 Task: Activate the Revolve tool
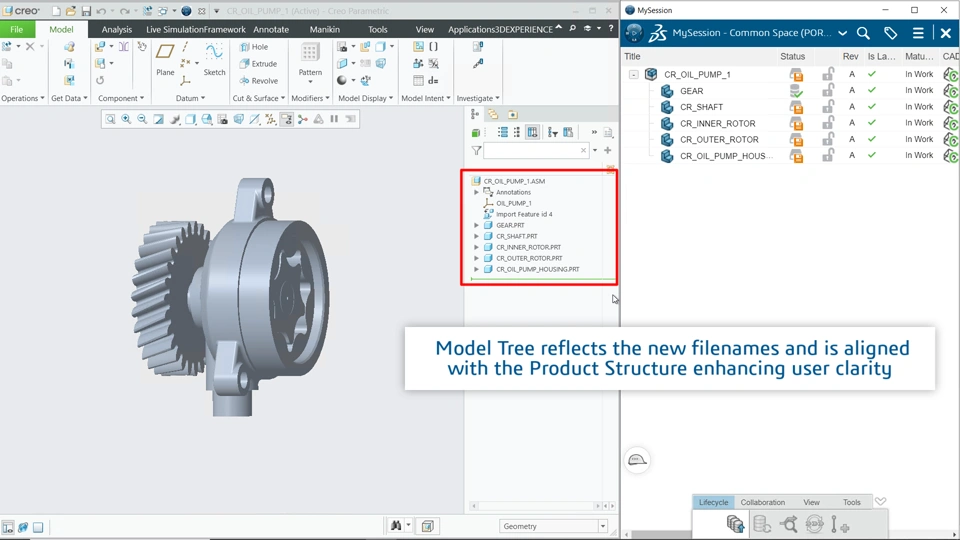(259, 81)
